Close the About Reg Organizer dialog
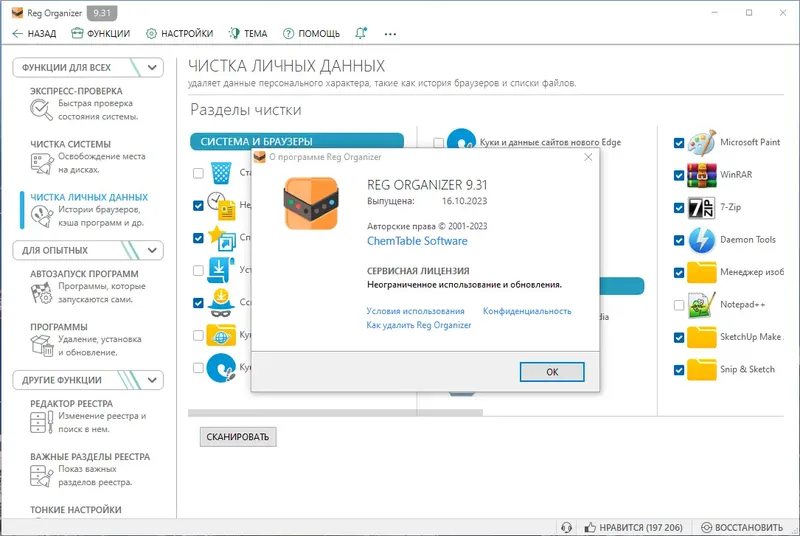 588,157
